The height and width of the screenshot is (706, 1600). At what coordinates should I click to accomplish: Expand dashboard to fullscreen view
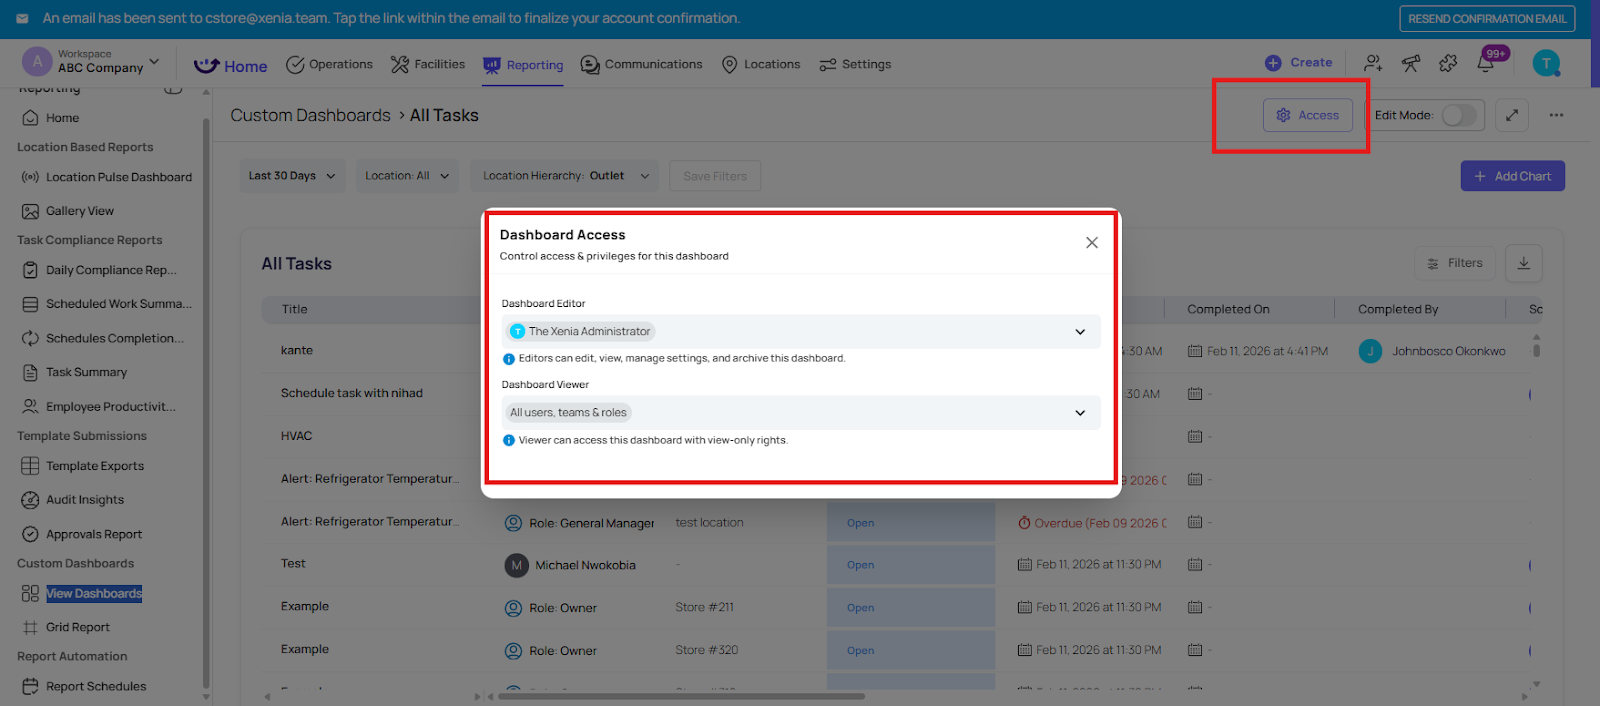(1512, 115)
